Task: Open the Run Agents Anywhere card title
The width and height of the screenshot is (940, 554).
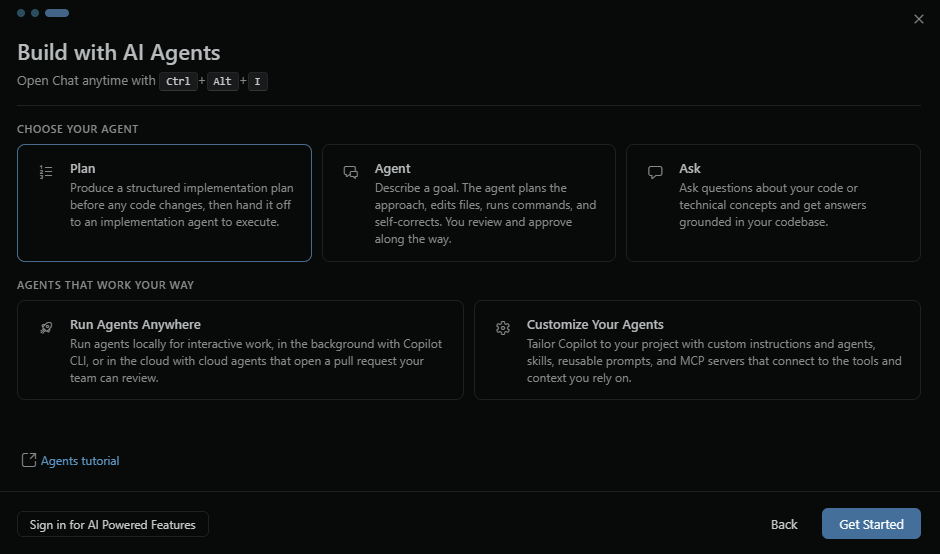Action: 135,325
